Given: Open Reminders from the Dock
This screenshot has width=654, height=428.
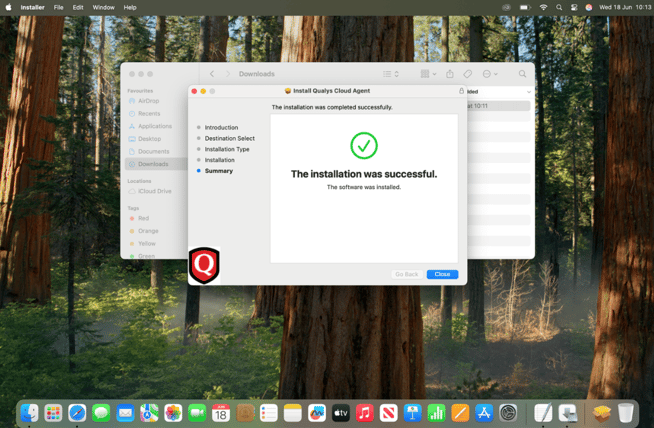Looking at the screenshot, I should click(x=269, y=413).
